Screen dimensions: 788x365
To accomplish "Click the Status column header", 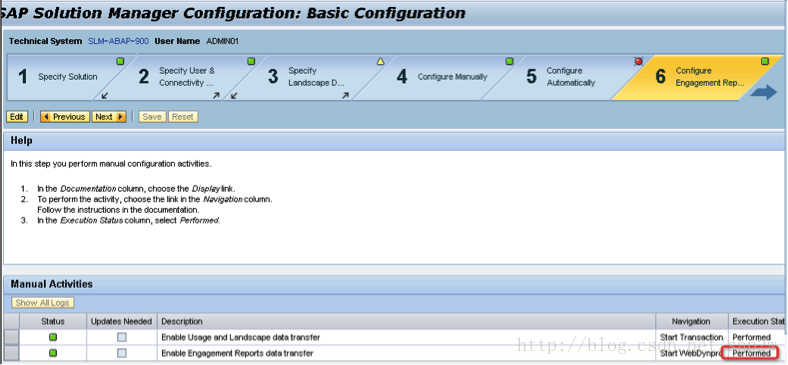I will click(x=53, y=321).
